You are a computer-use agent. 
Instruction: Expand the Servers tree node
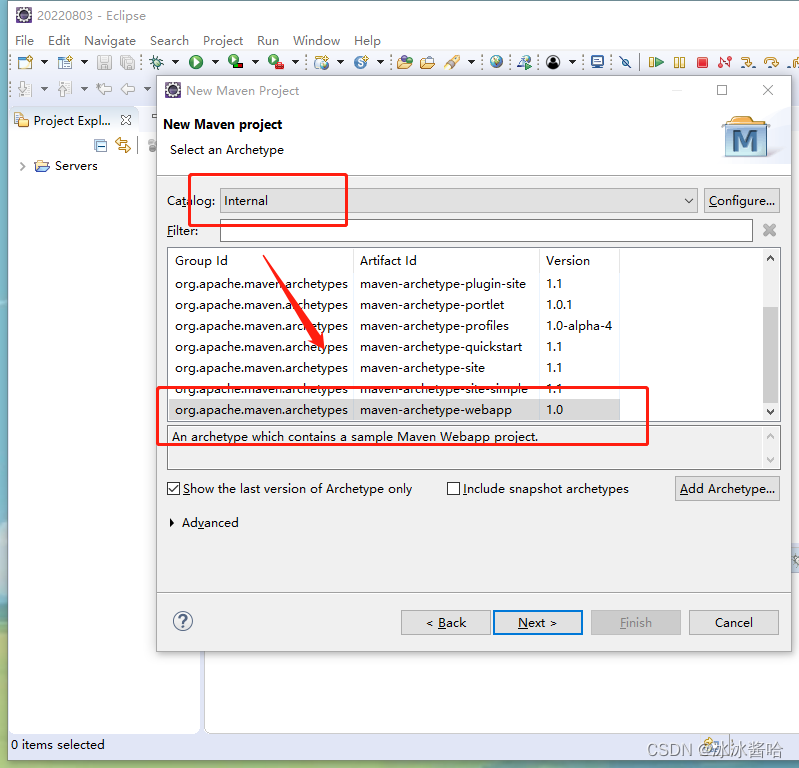(x=22, y=166)
